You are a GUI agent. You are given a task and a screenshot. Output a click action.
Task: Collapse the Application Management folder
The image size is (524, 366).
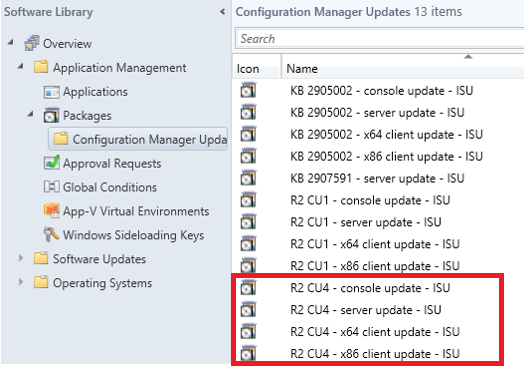21,66
